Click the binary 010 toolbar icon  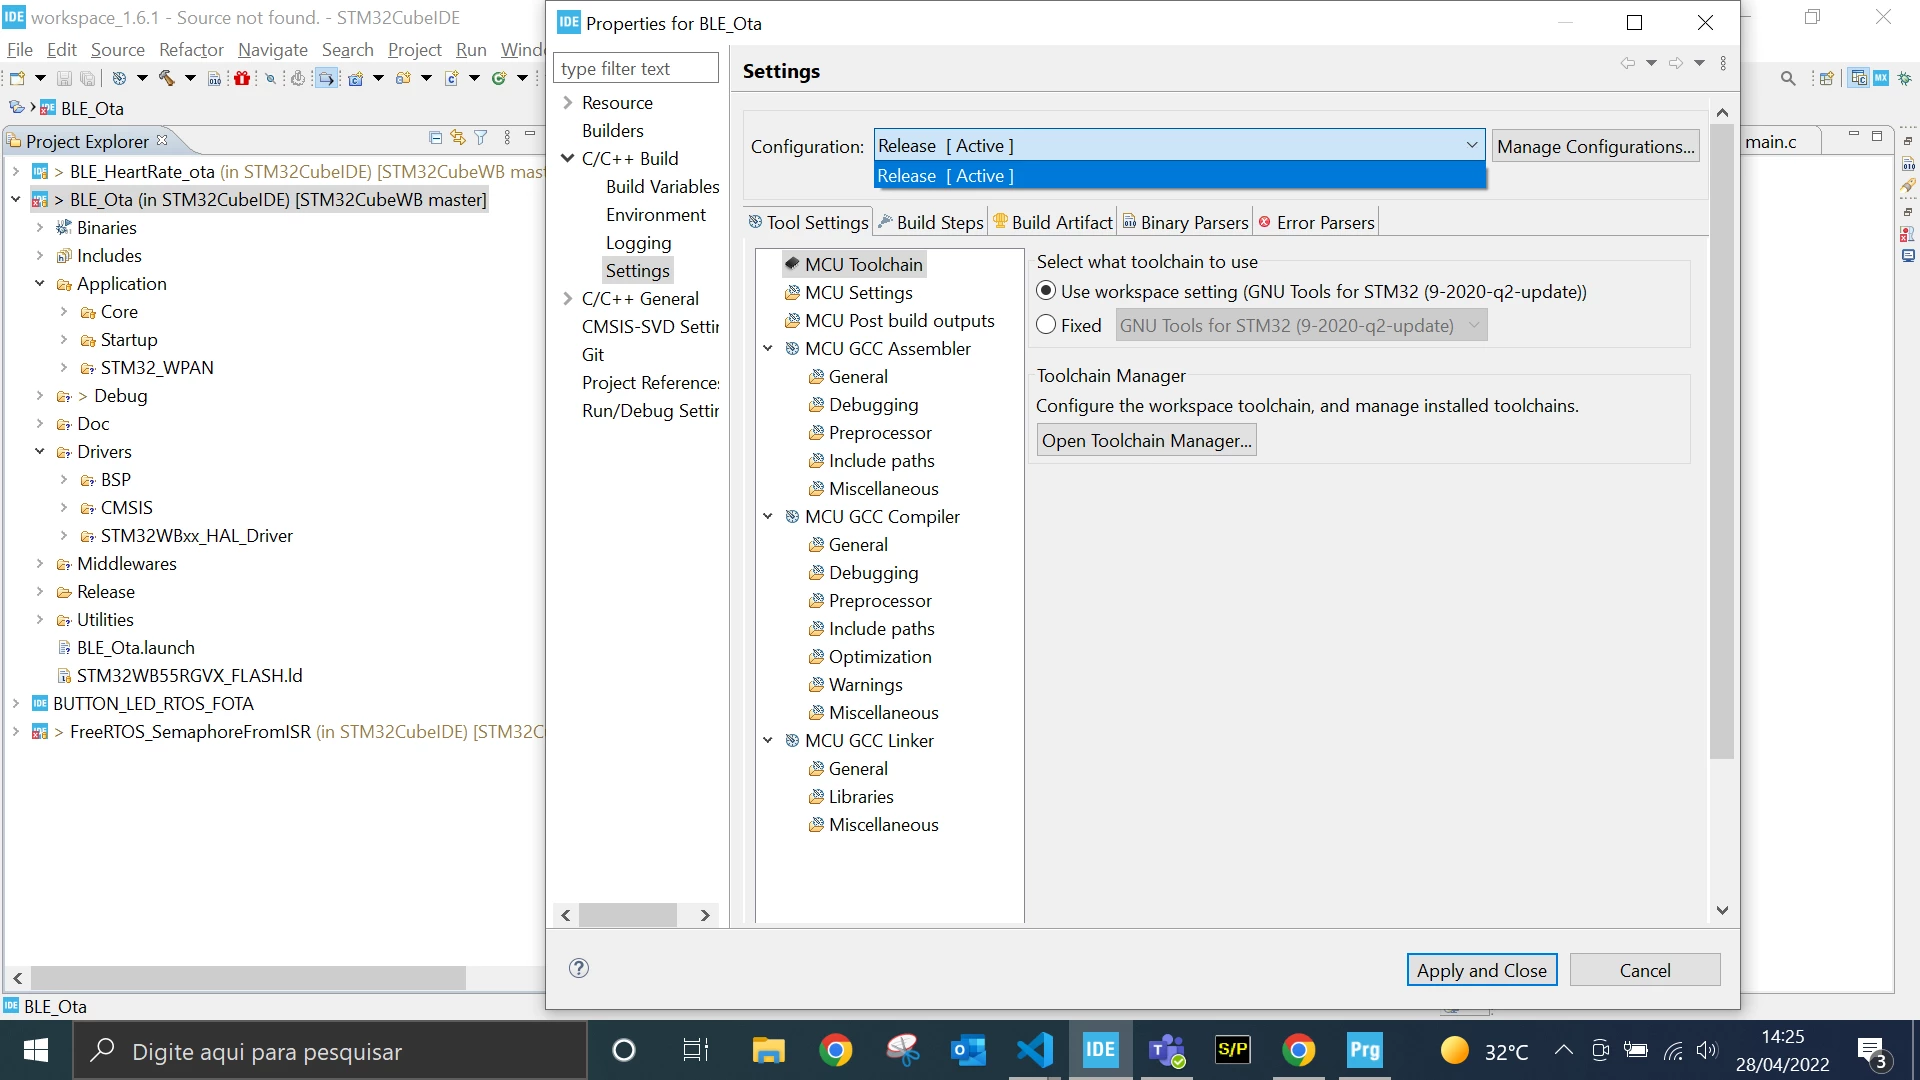coord(214,78)
